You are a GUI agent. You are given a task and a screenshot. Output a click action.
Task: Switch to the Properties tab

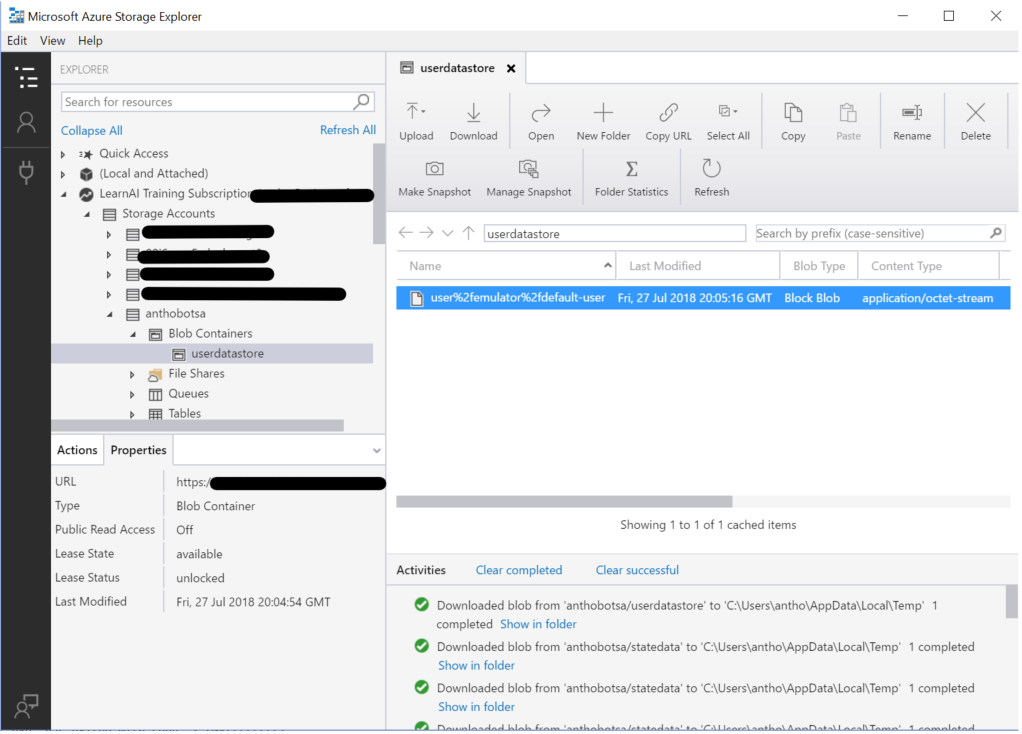[138, 450]
